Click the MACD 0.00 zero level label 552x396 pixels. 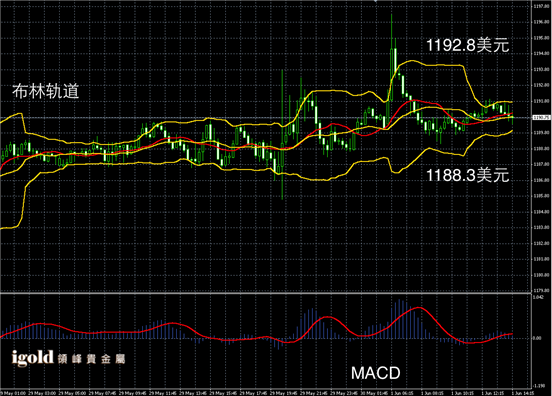[x=537, y=338]
